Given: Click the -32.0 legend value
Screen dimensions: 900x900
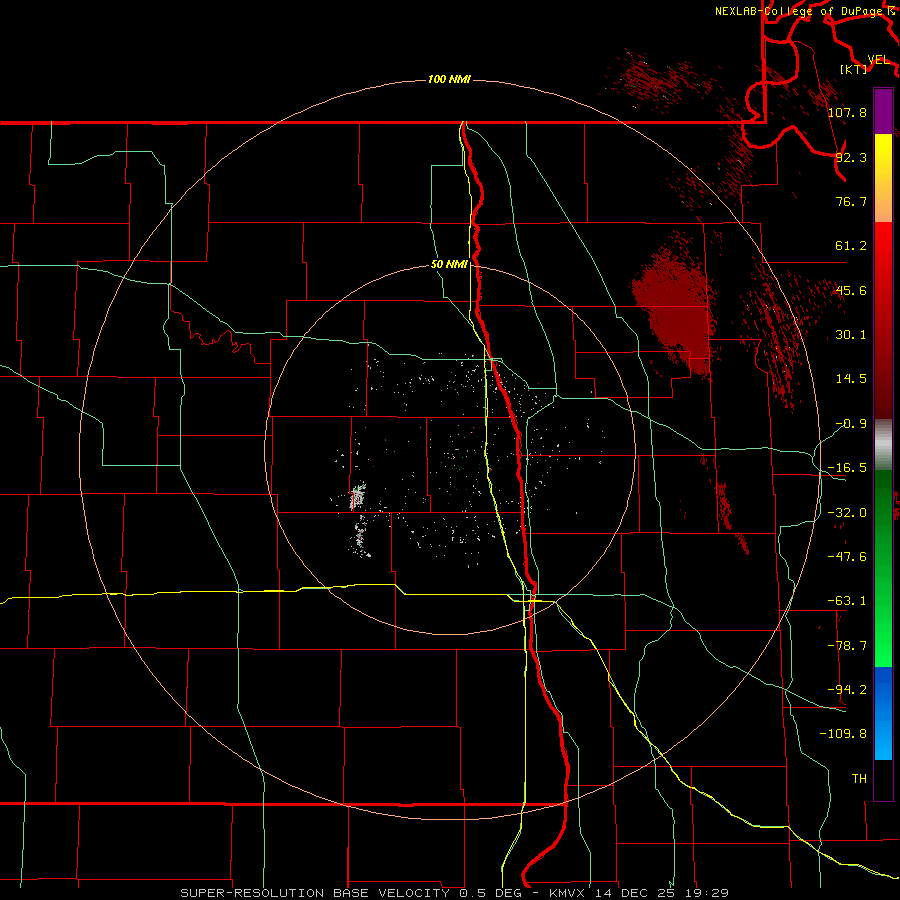Looking at the screenshot, I should [x=847, y=513].
